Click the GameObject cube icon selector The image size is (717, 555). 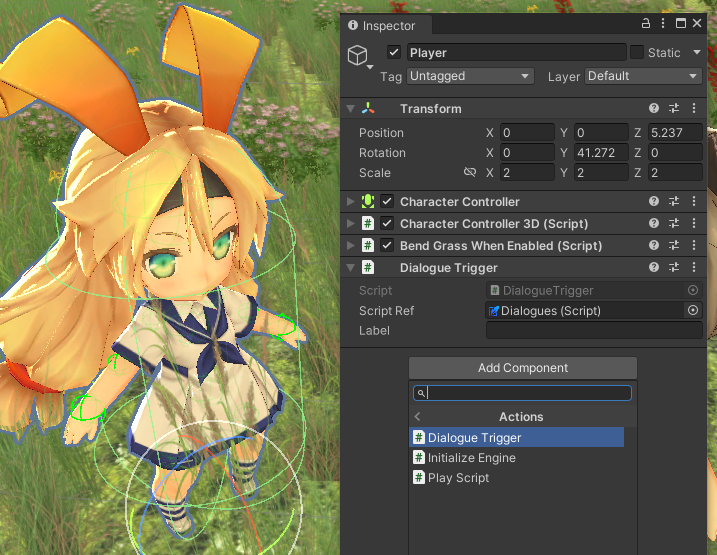(x=359, y=57)
